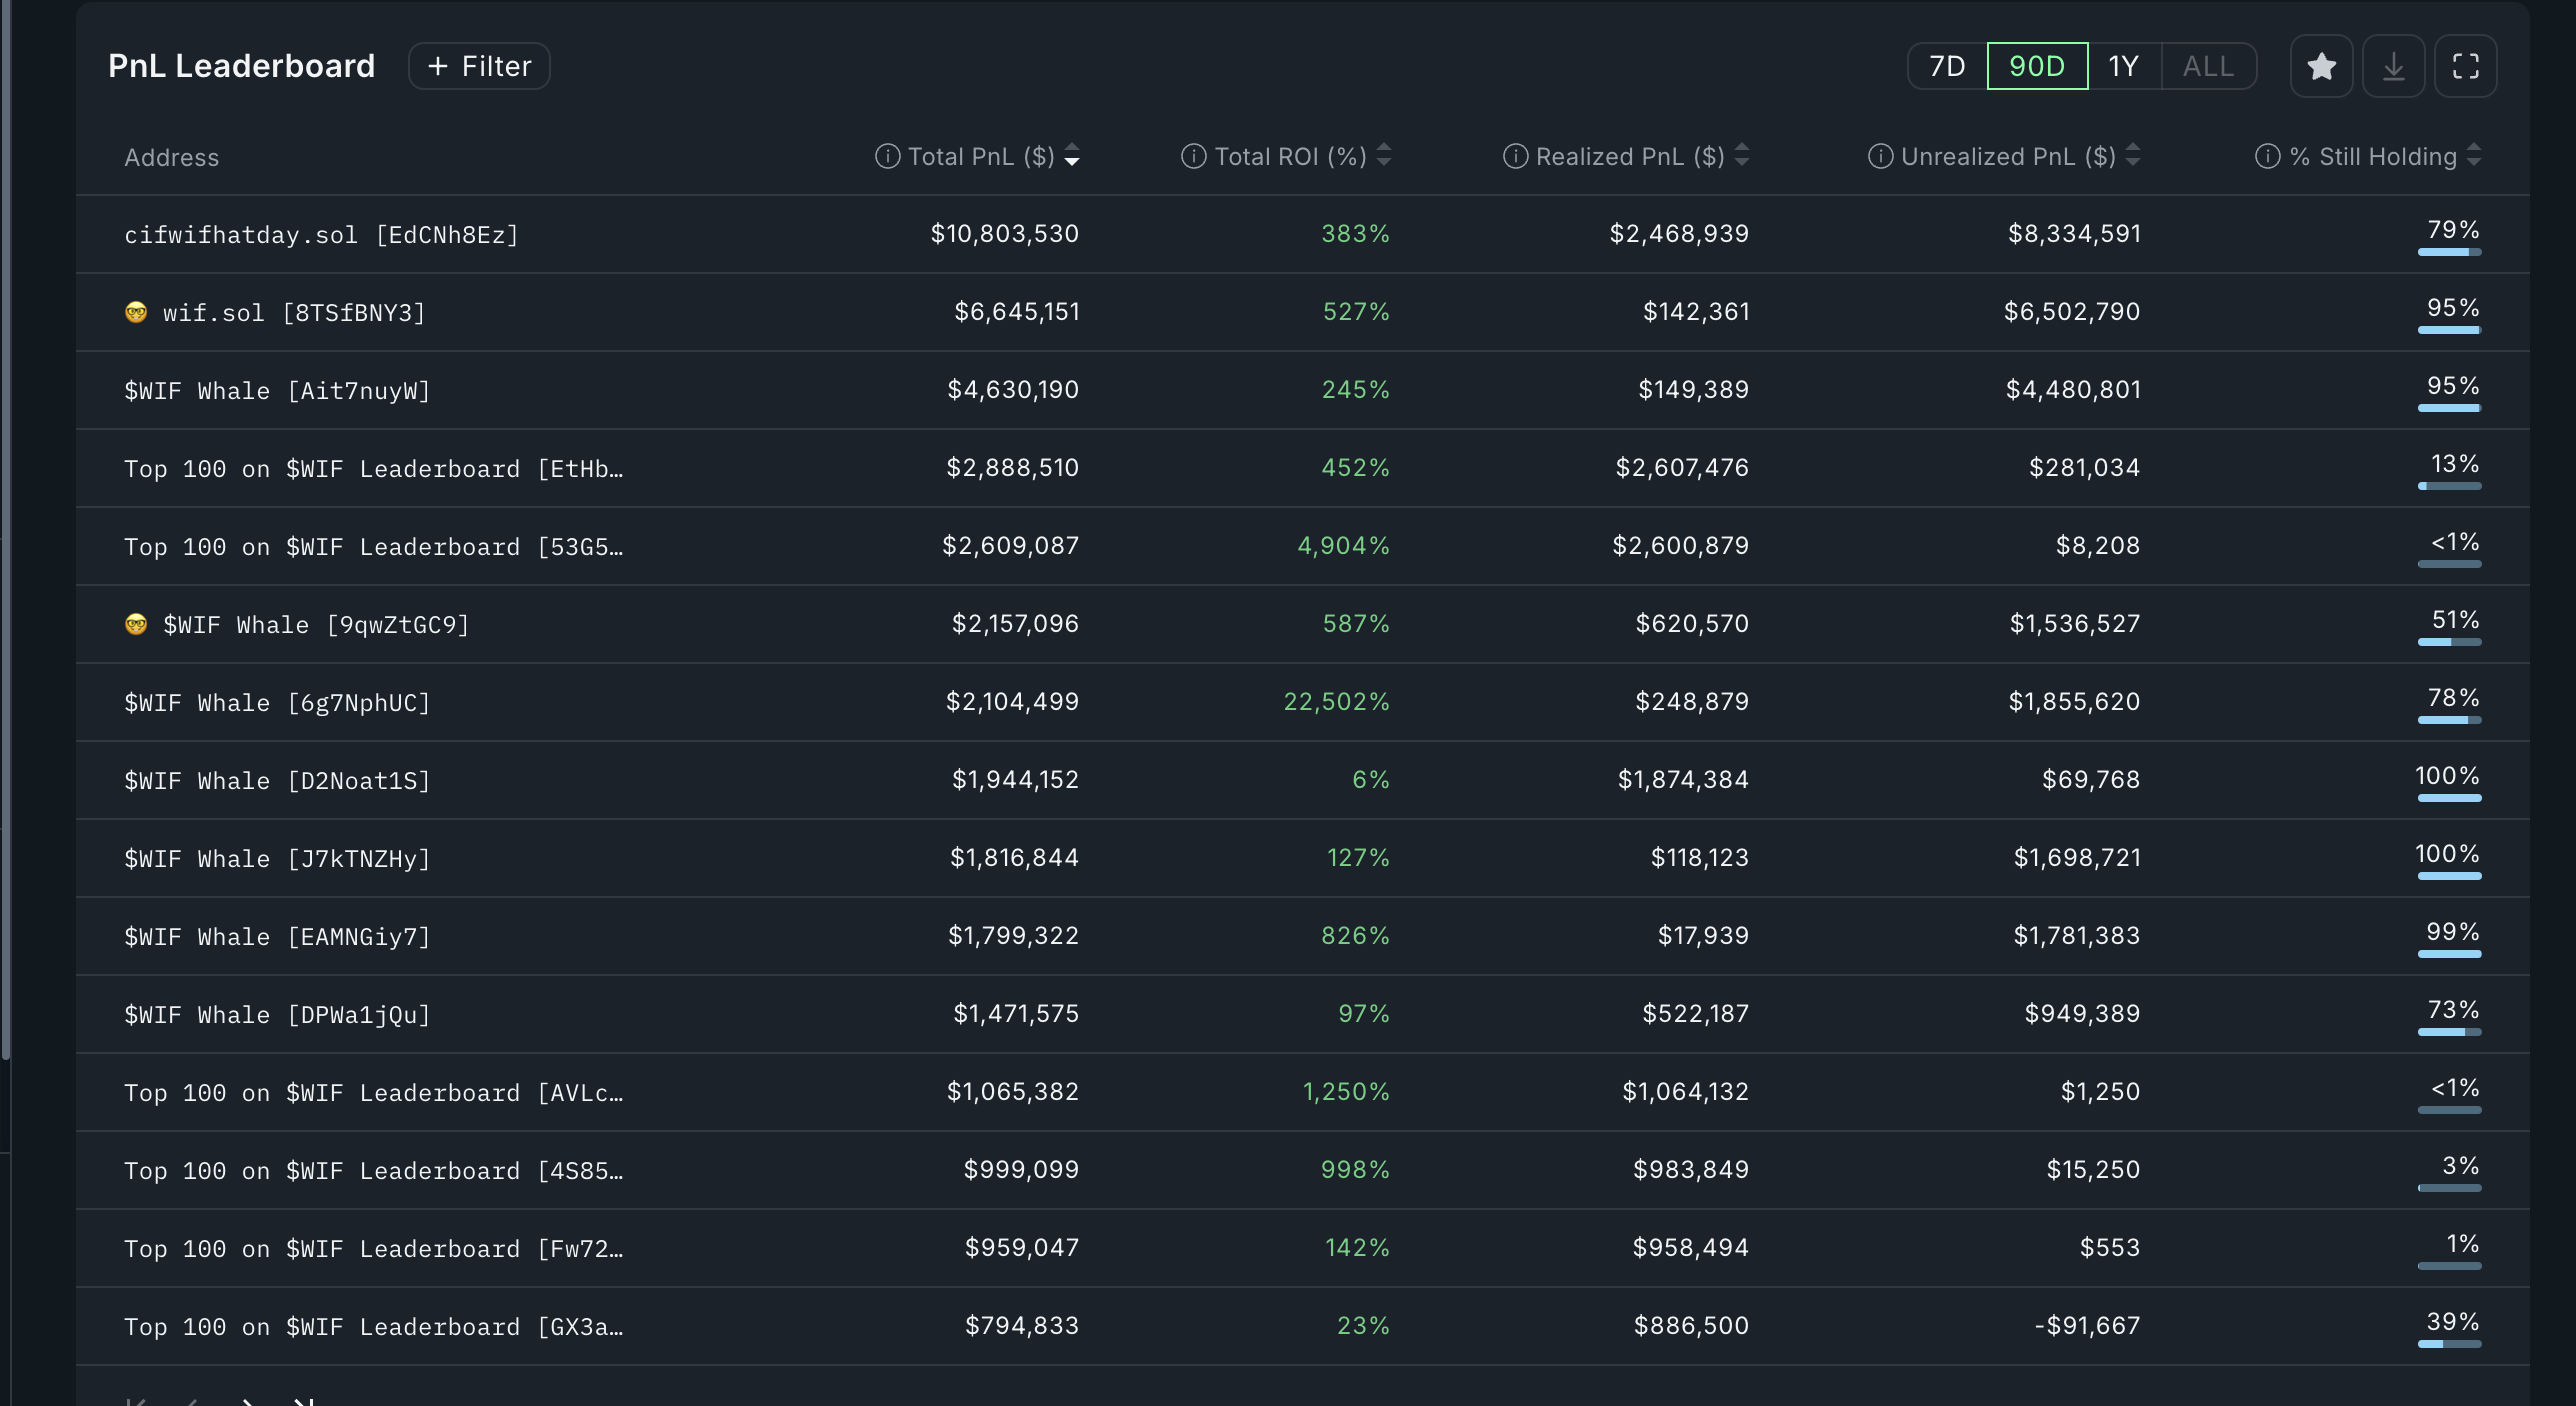Click info icon beside Unrealized PnL
The width and height of the screenshot is (2576, 1406).
[x=1880, y=156]
